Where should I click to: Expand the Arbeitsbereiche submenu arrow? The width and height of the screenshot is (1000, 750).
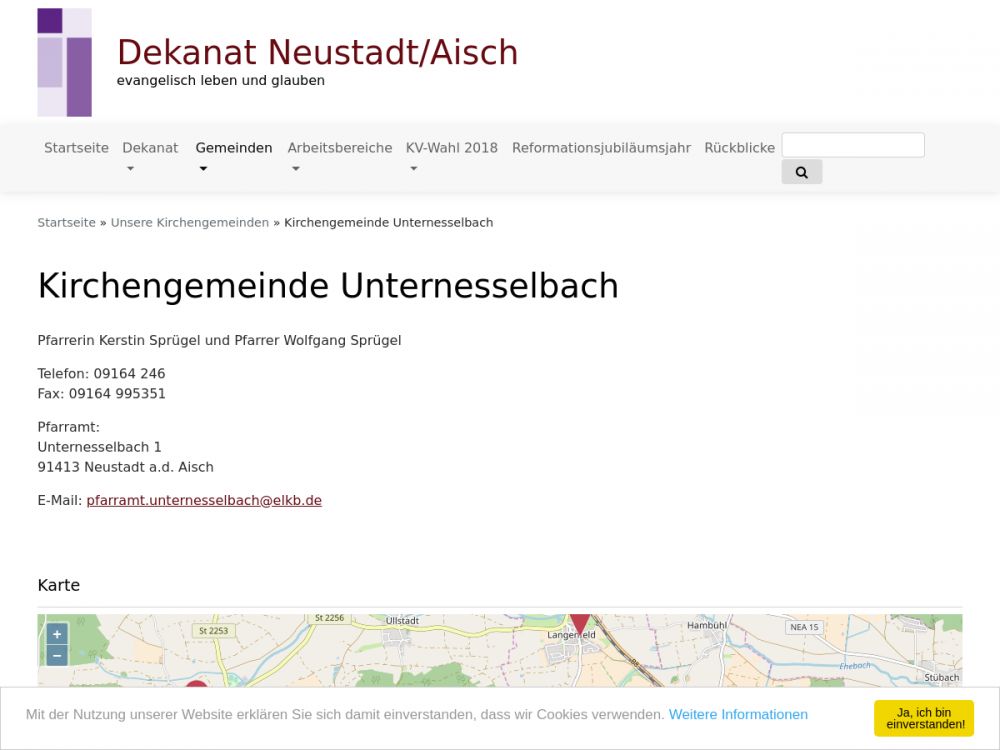[295, 169]
